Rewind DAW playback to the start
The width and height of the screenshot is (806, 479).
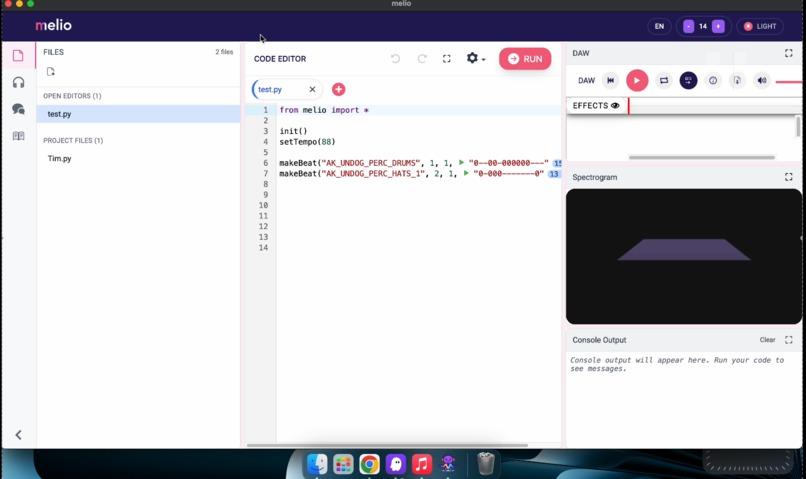(611, 80)
